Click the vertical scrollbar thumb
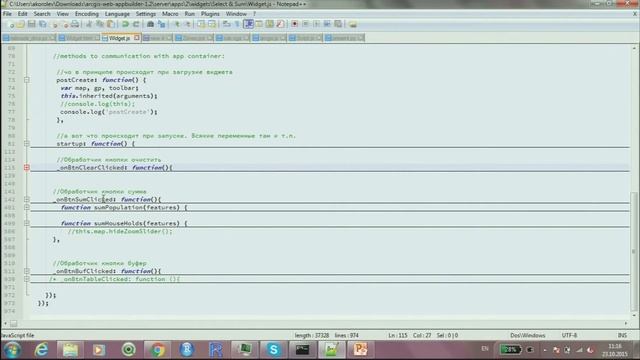 point(633,251)
